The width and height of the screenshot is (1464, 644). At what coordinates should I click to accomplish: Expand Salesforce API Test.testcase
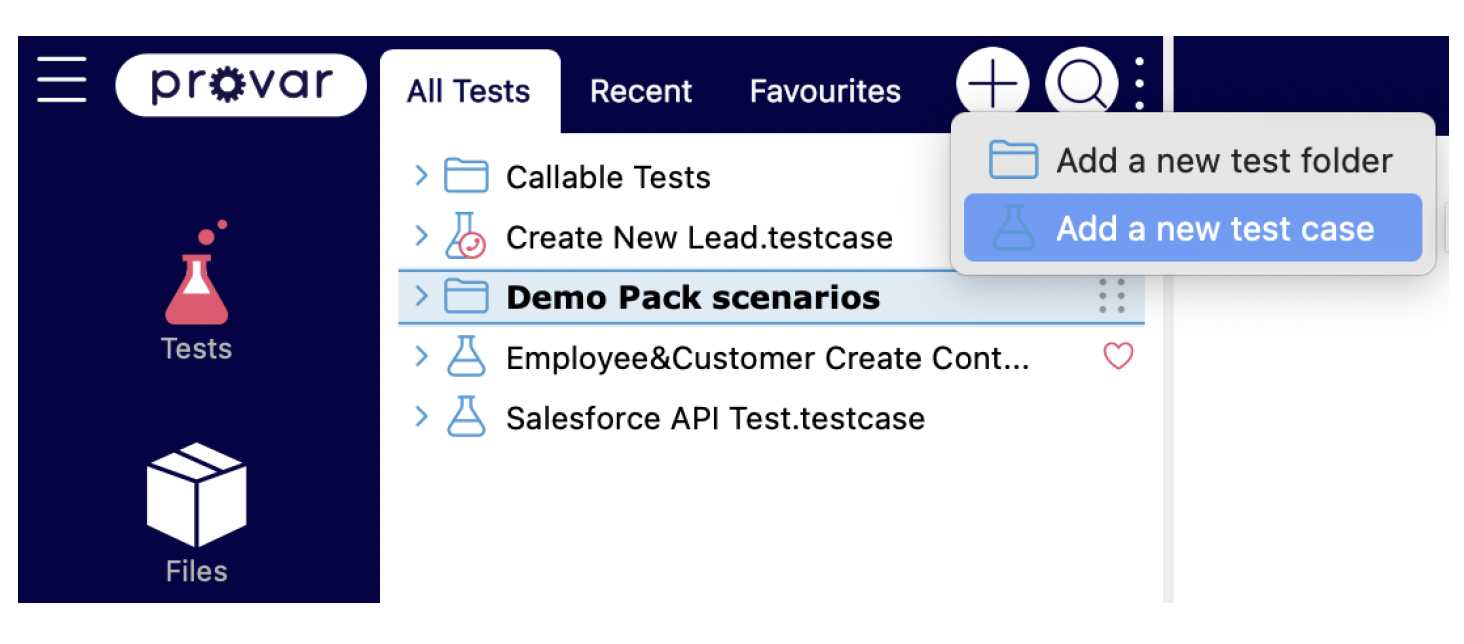coord(421,416)
